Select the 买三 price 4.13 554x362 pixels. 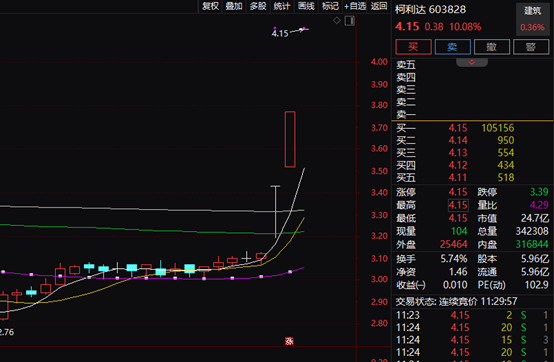458,153
